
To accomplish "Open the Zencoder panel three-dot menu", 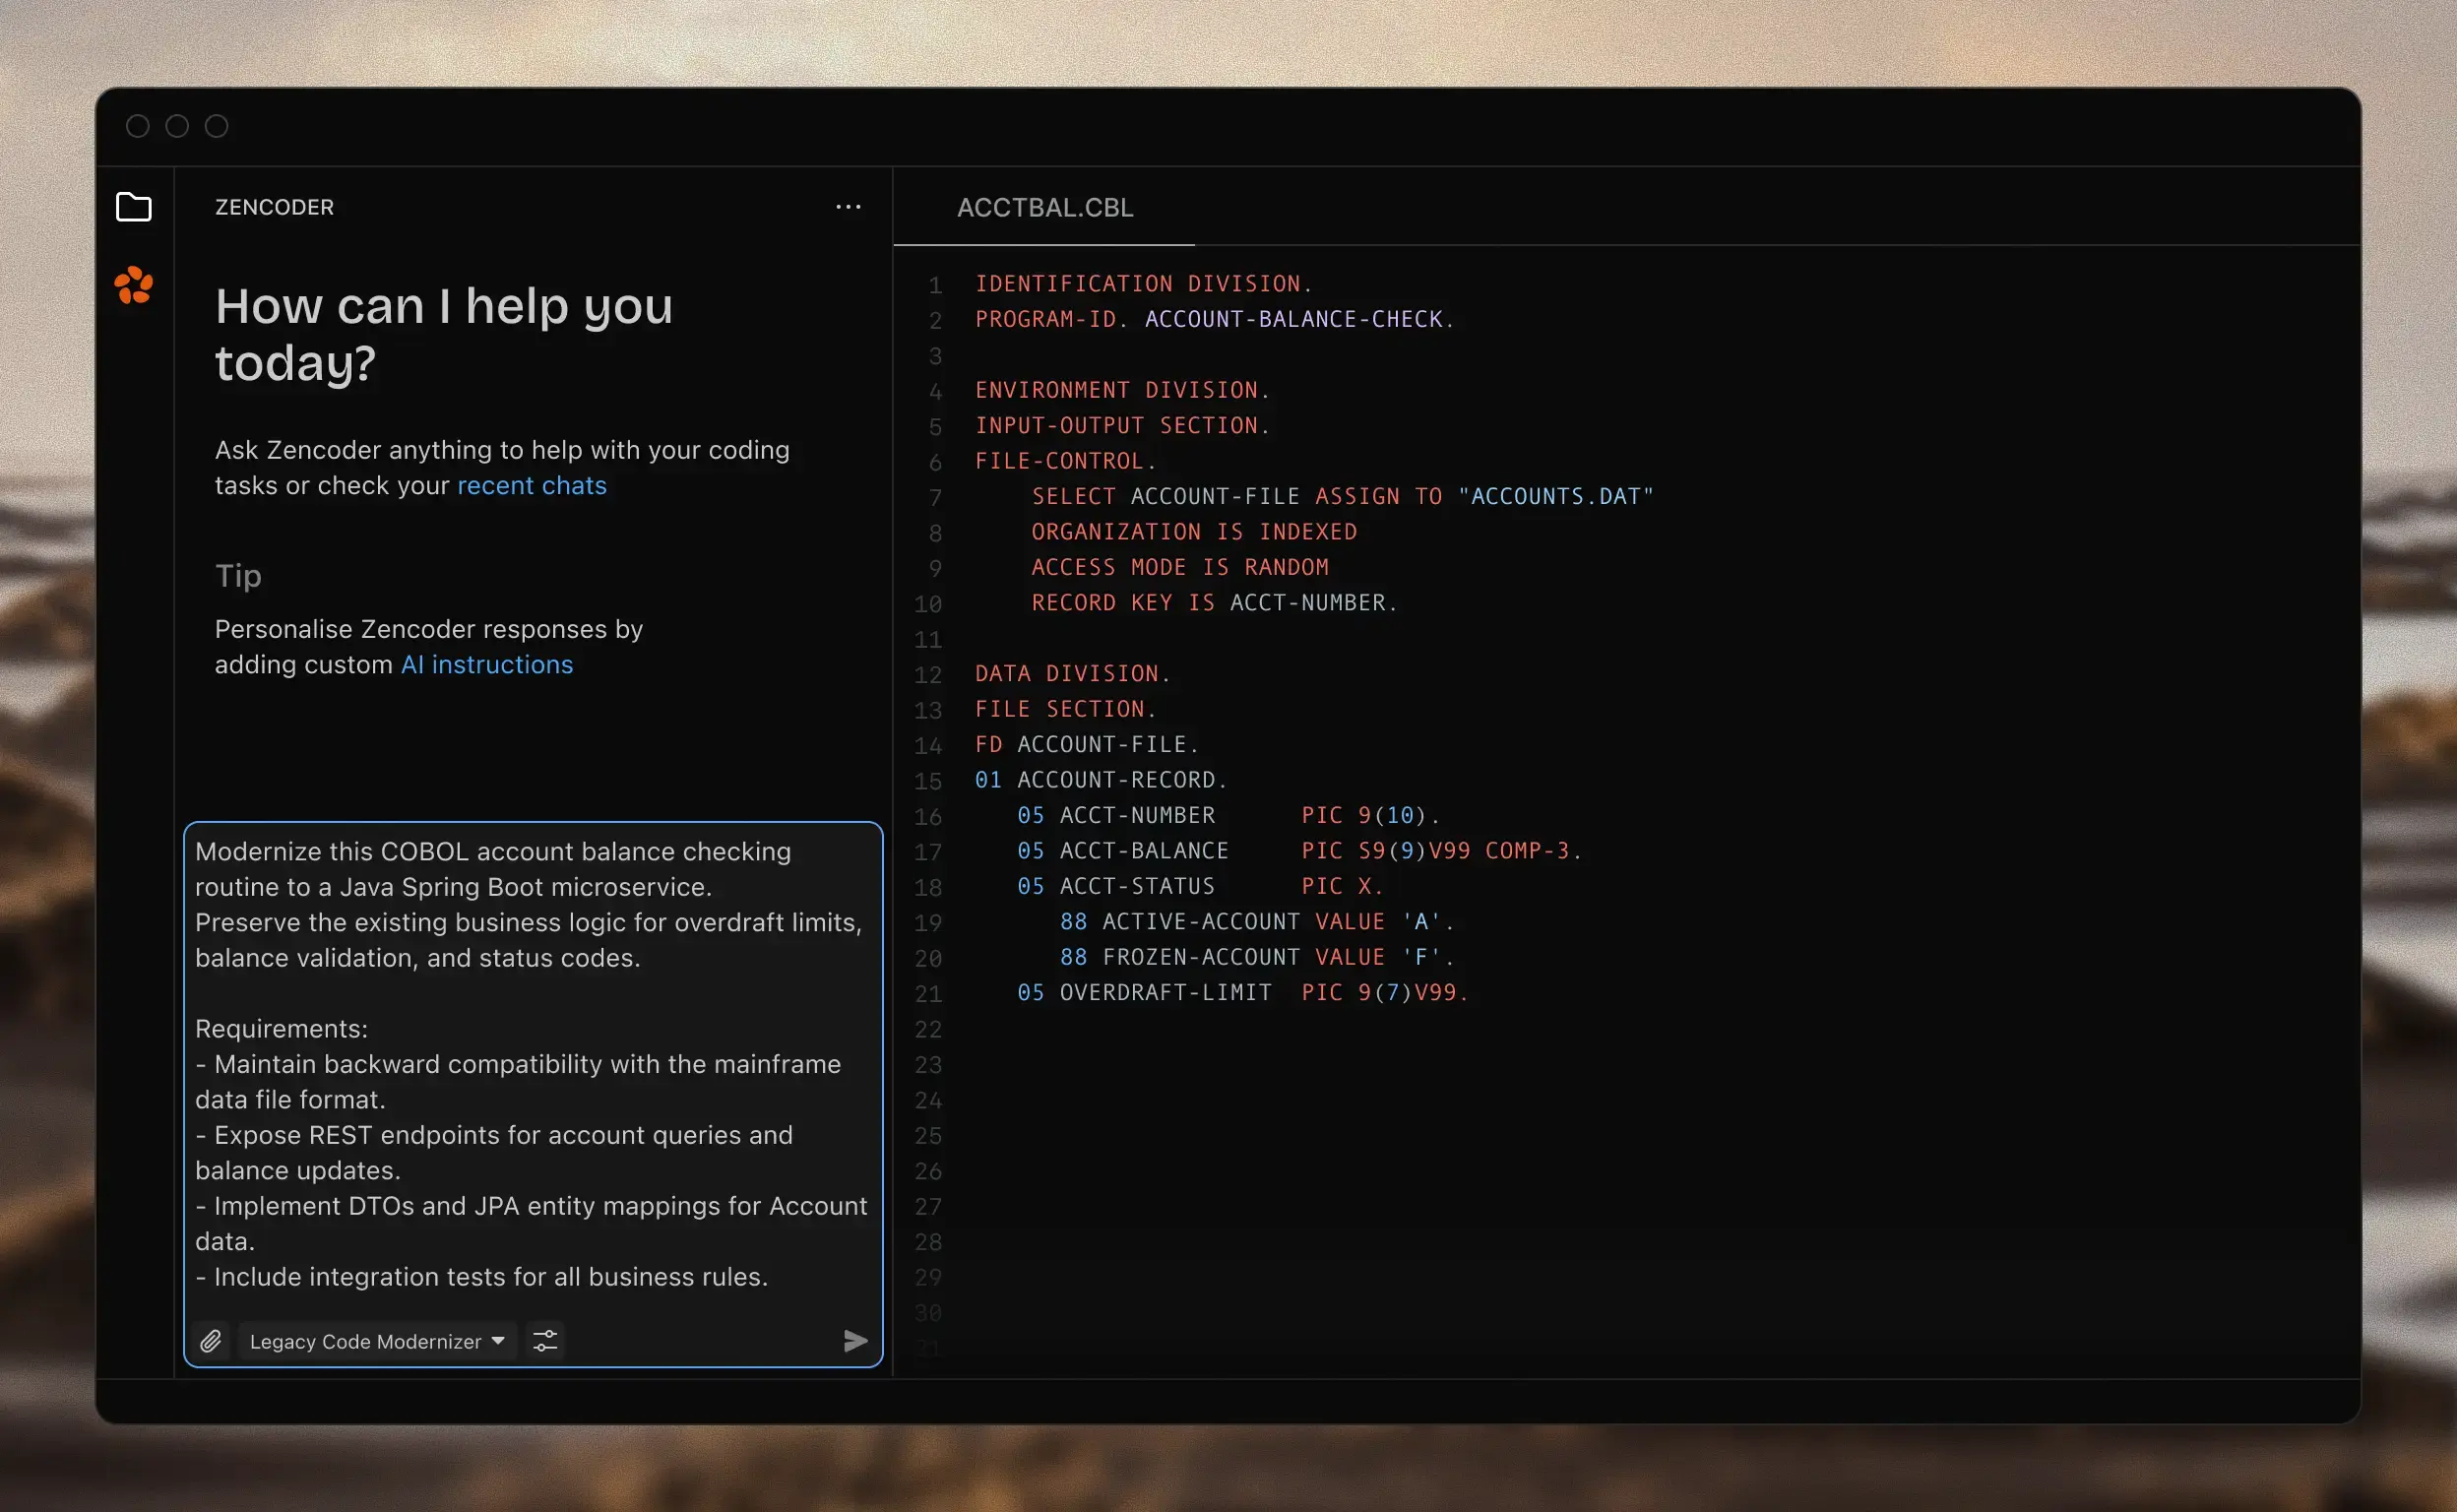I will click(x=847, y=207).
